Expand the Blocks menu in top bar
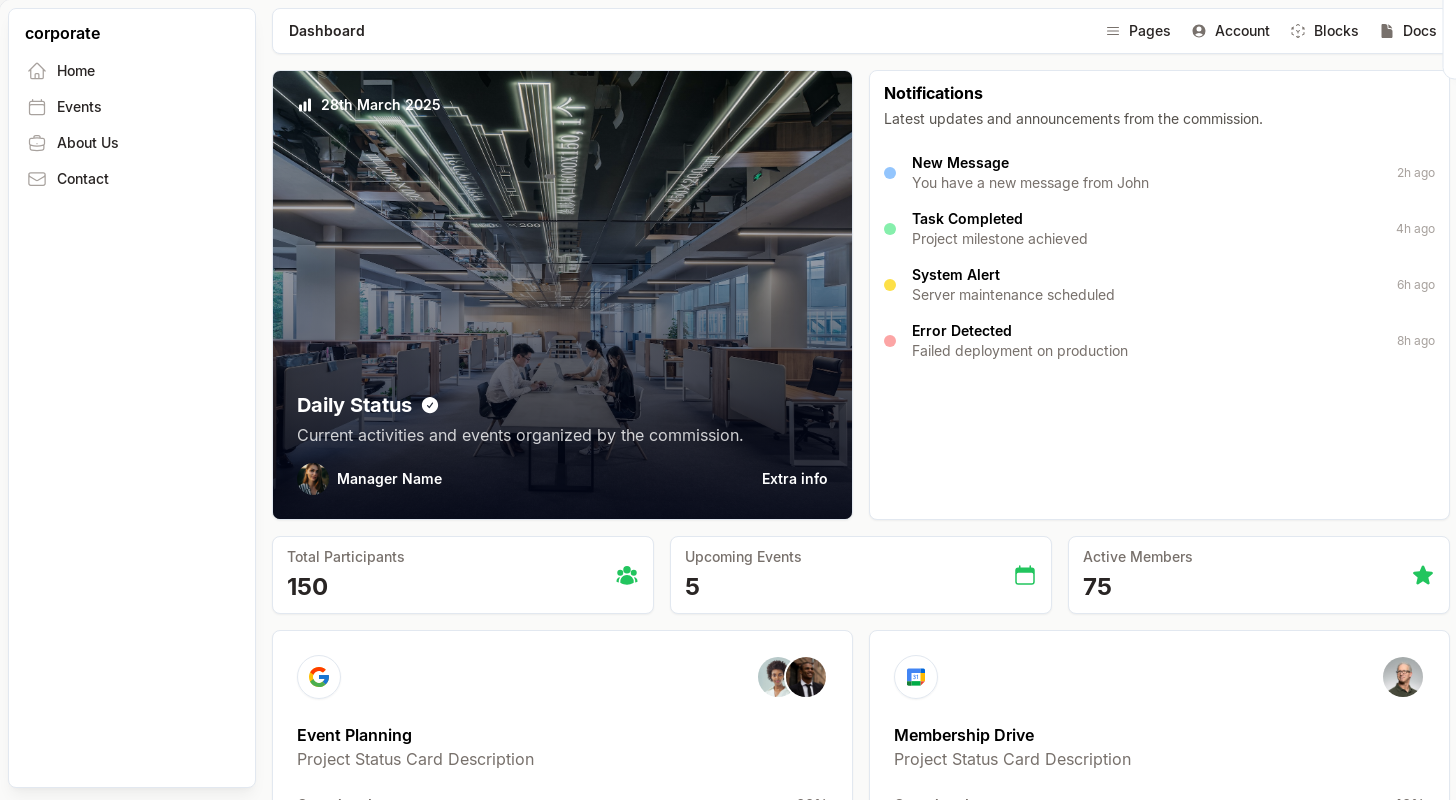 pyautogui.click(x=1324, y=31)
